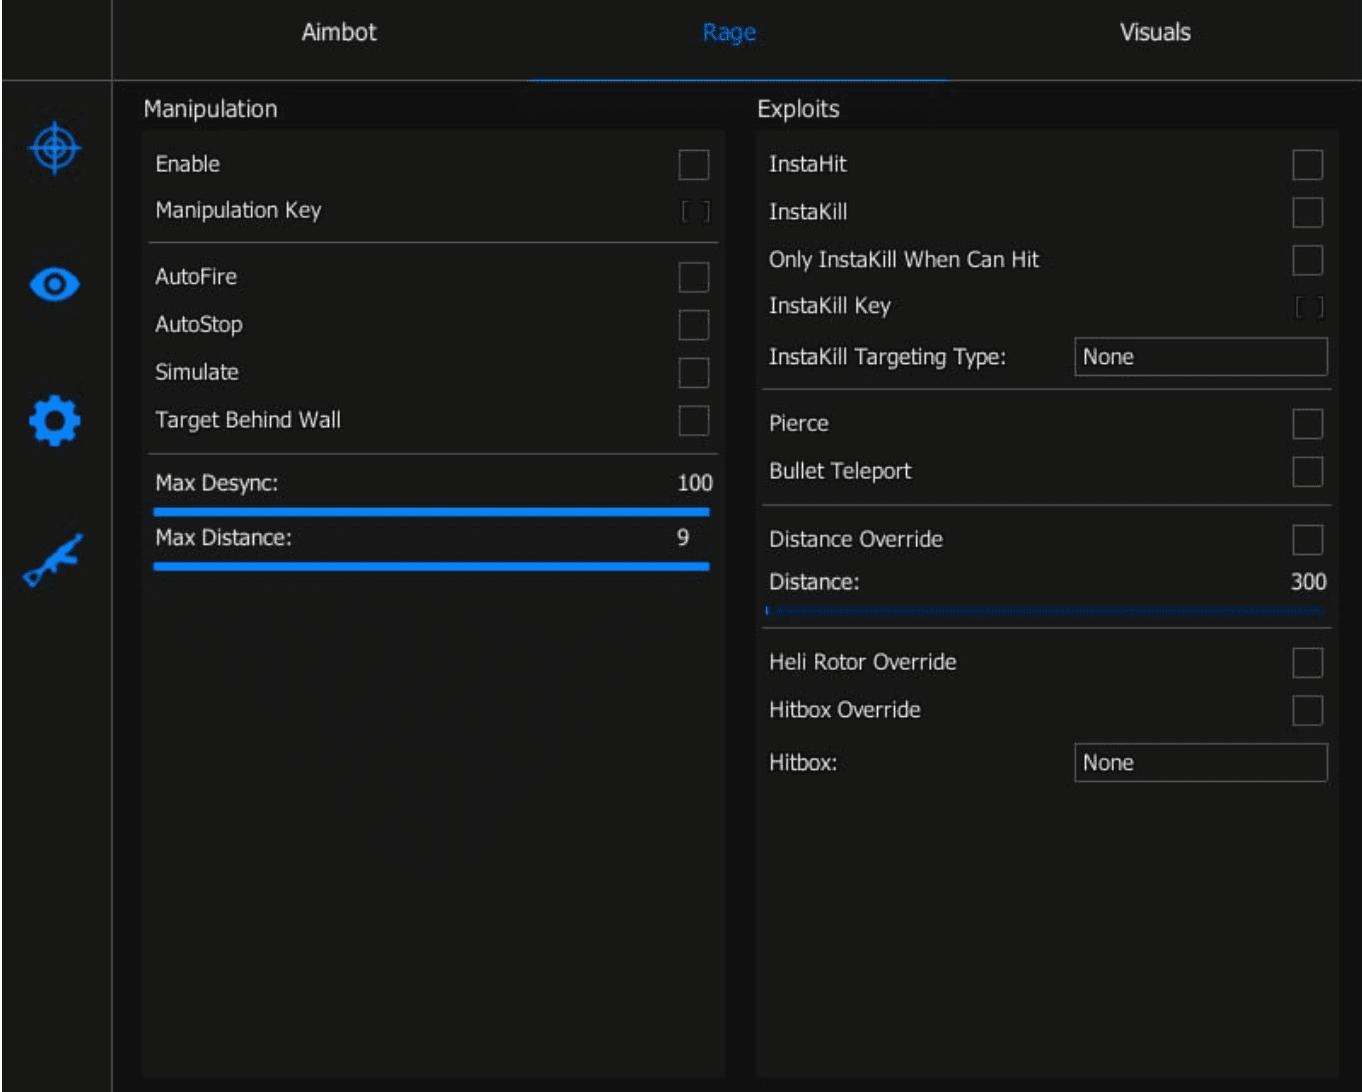Select the Rage tab
The image size is (1362, 1092).
729,32
